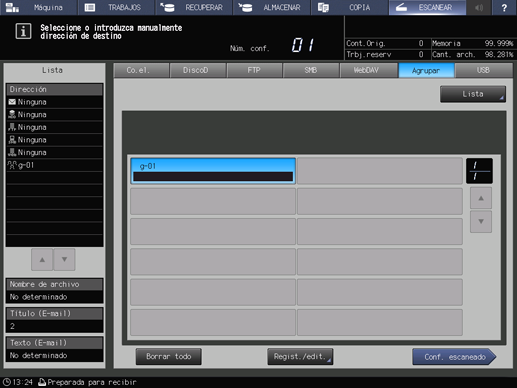The width and height of the screenshot is (517, 388).
Task: Click the Texto (E-mail) field
Action: (x=55, y=349)
